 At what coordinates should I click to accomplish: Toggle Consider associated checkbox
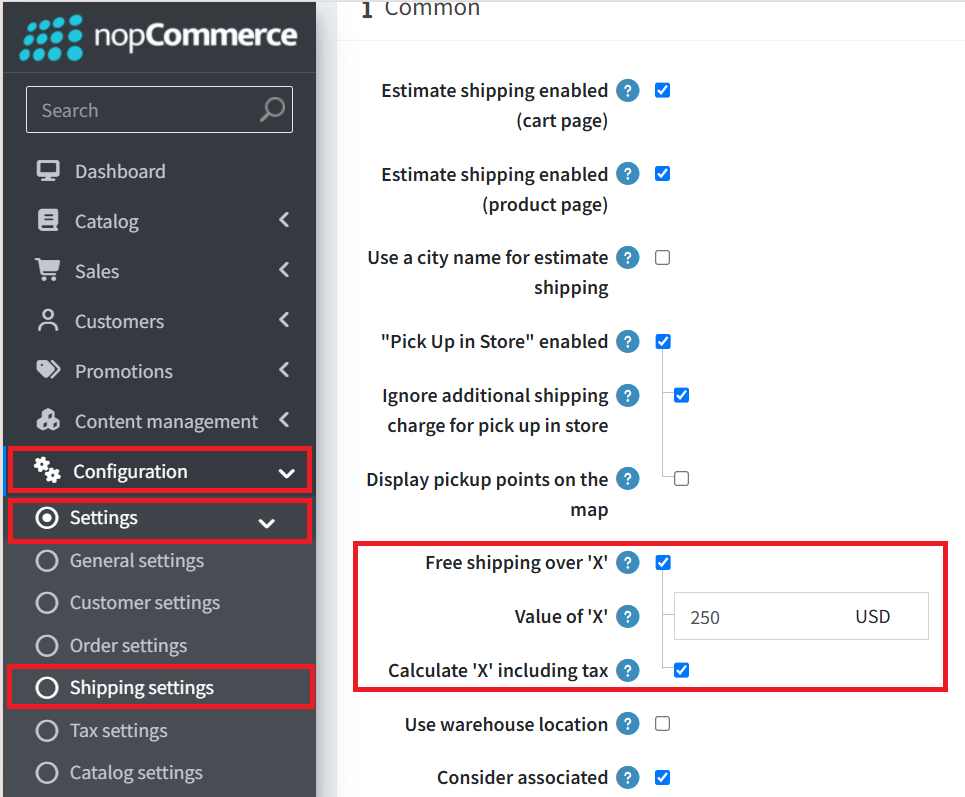pos(662,777)
